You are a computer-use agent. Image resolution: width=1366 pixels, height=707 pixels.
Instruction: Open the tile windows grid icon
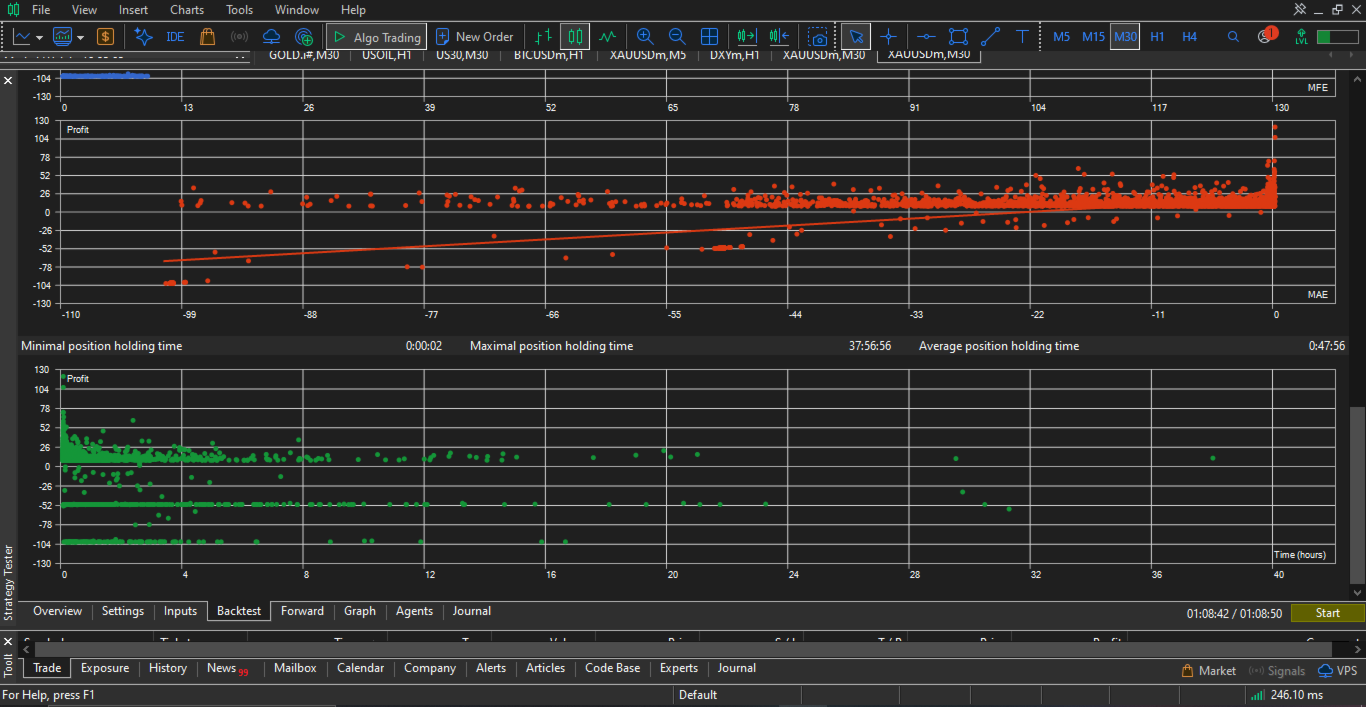pos(709,37)
